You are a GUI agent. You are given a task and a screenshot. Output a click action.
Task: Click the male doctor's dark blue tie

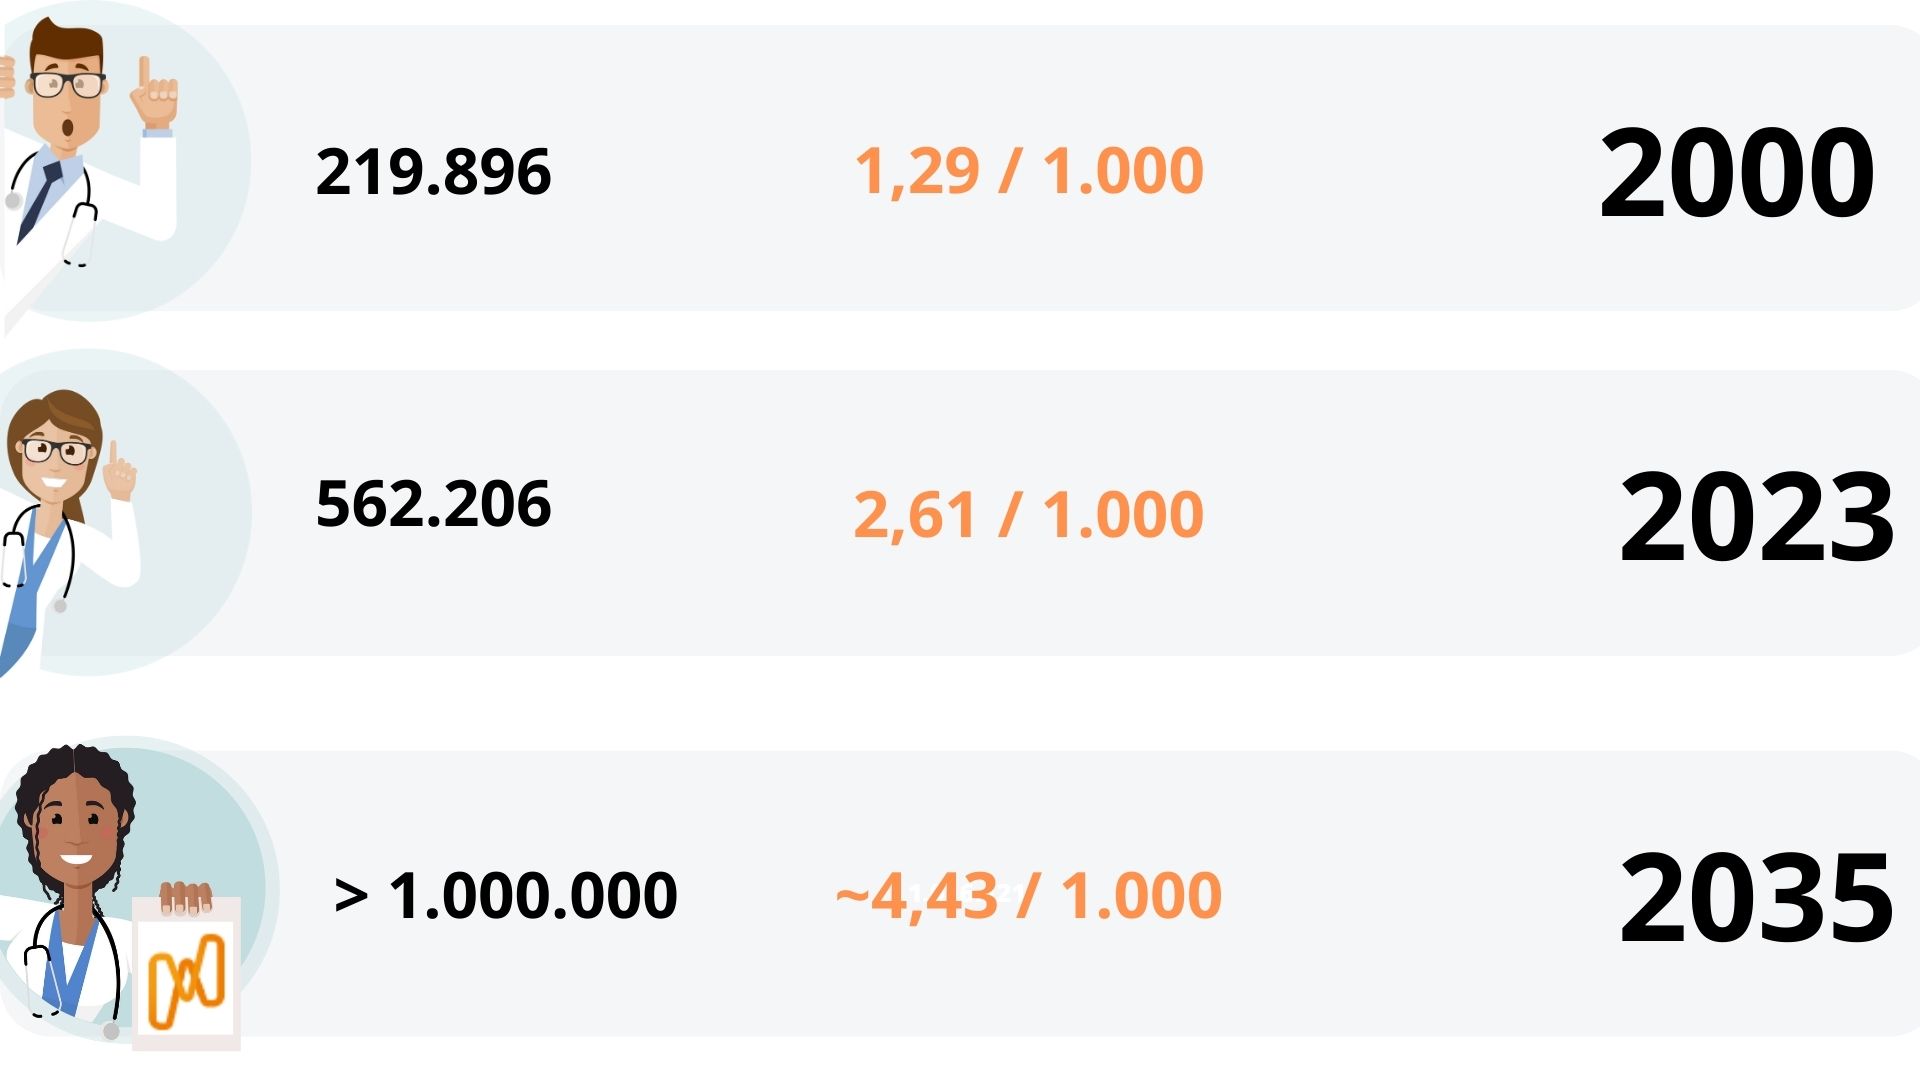[x=40, y=198]
